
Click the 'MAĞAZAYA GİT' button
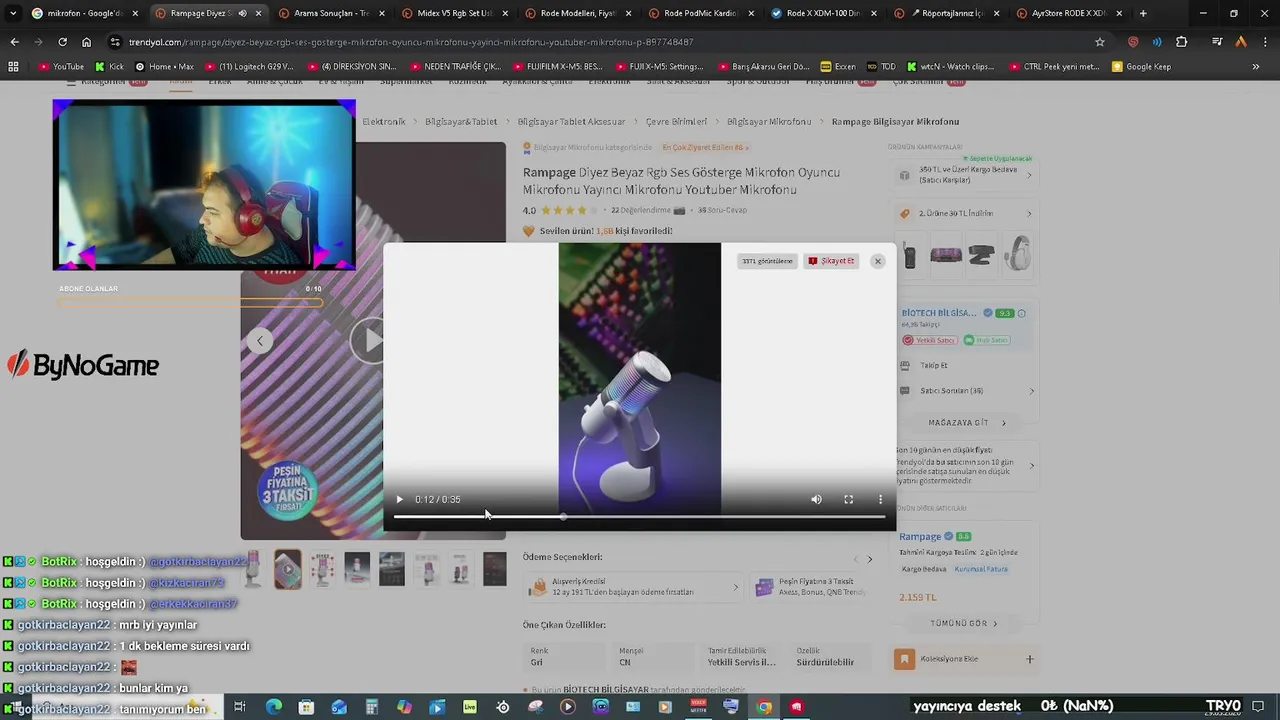tap(966, 423)
